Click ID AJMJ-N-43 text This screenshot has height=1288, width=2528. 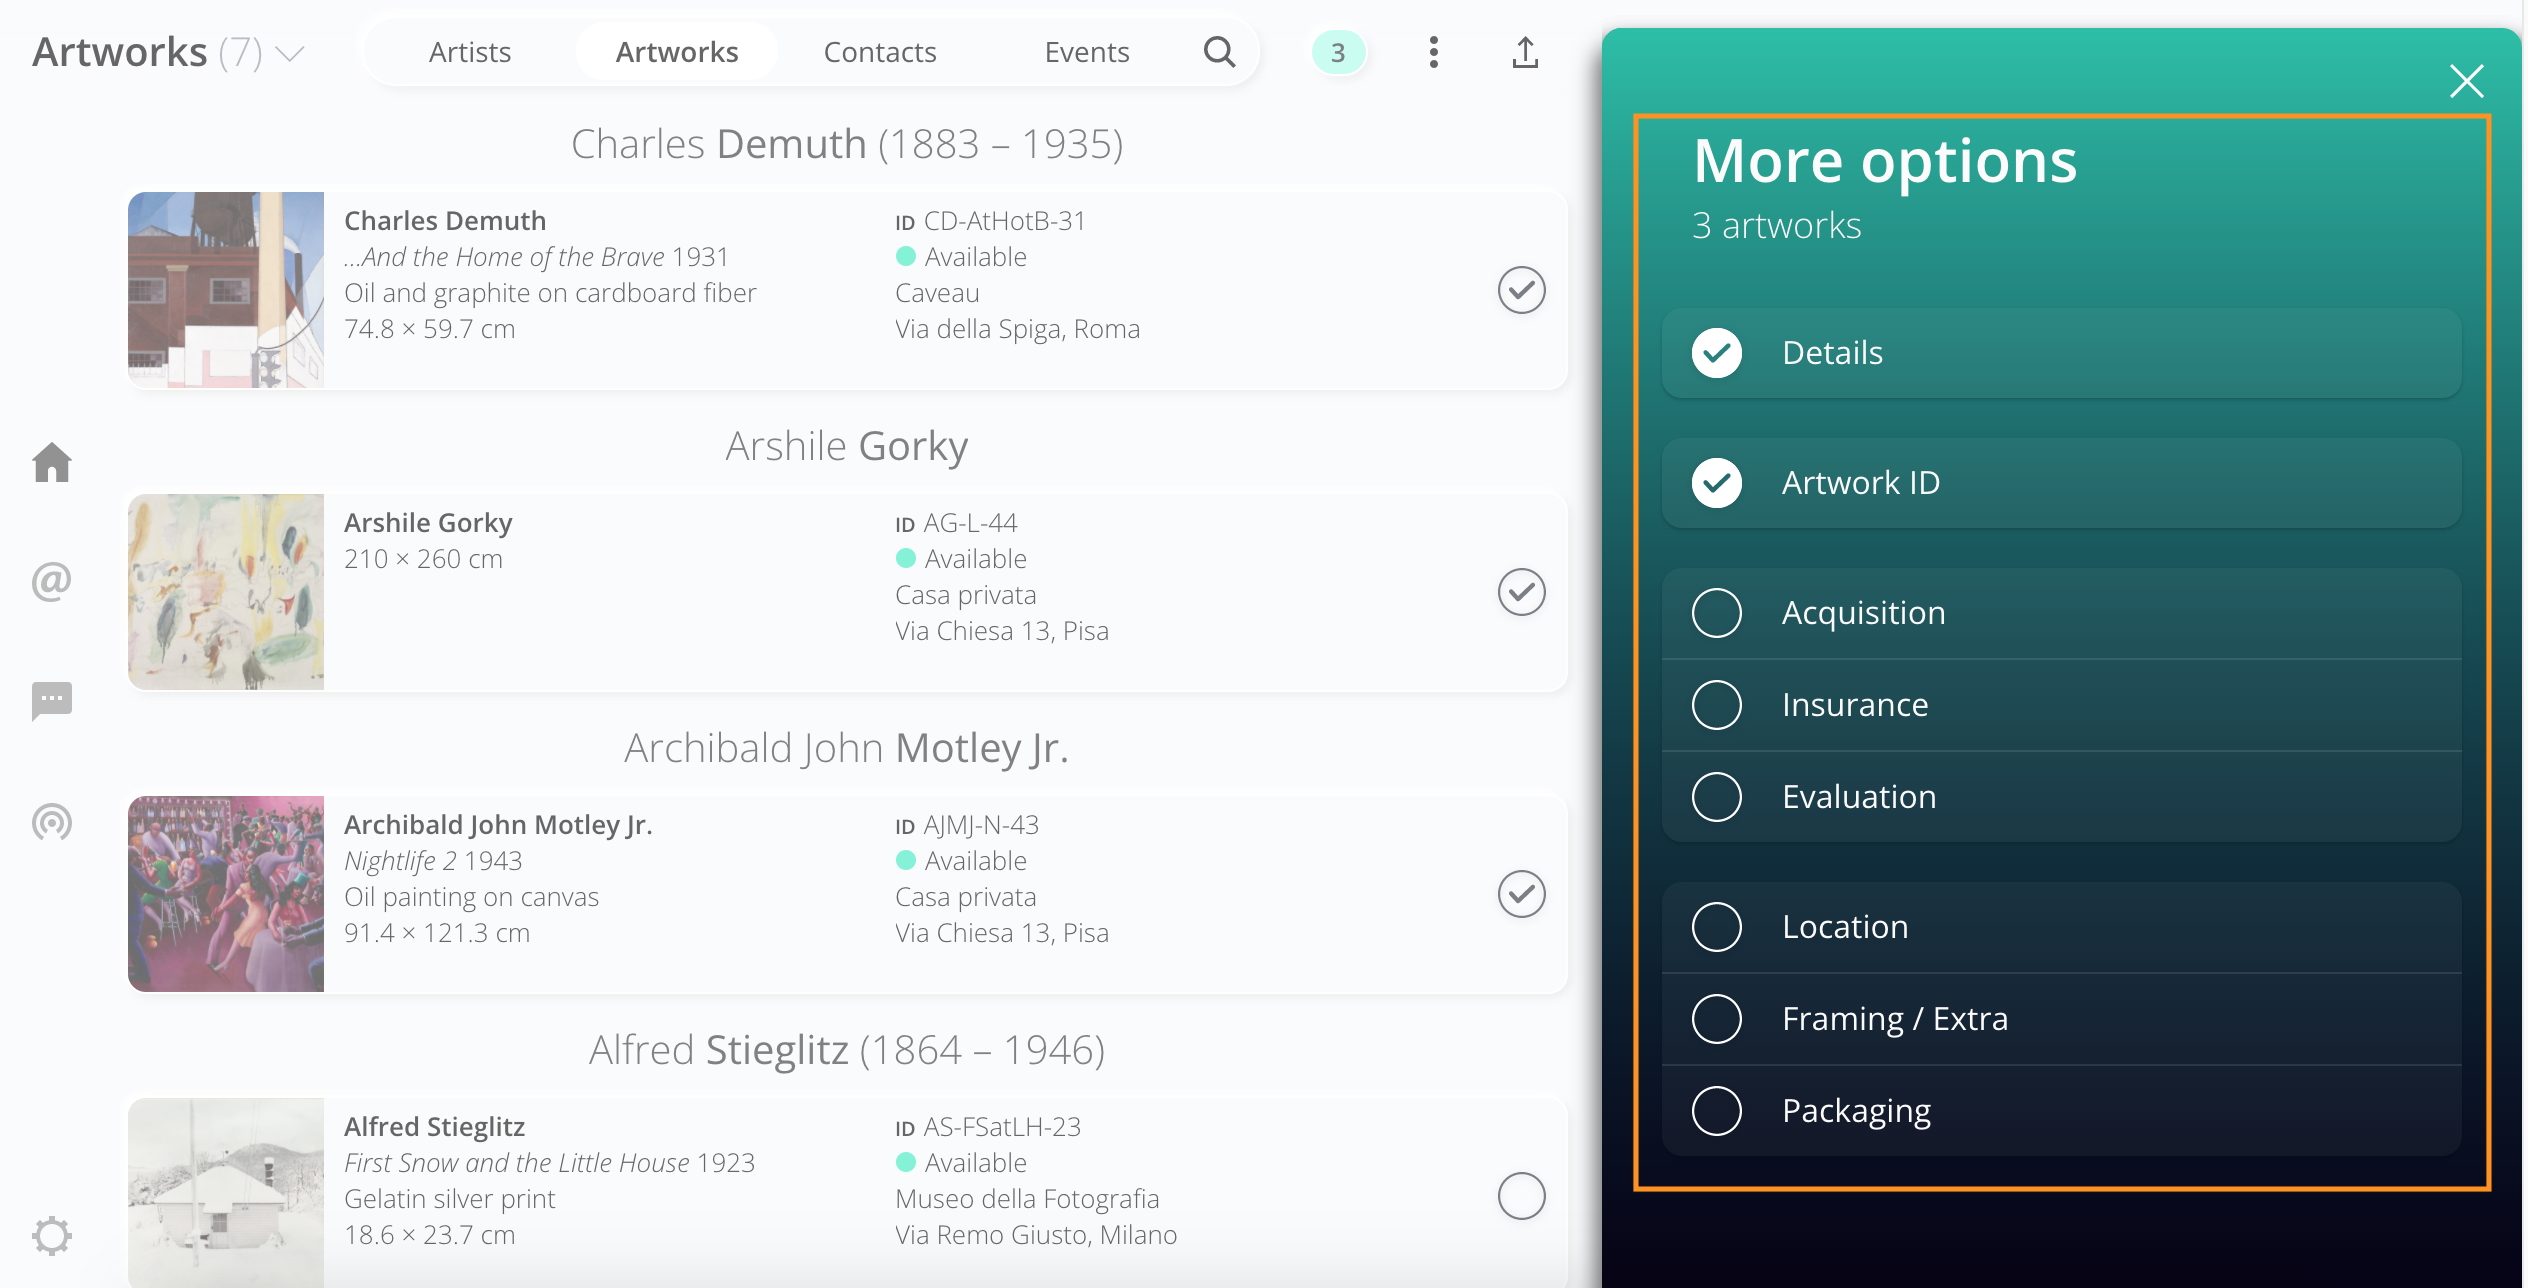coord(967,825)
